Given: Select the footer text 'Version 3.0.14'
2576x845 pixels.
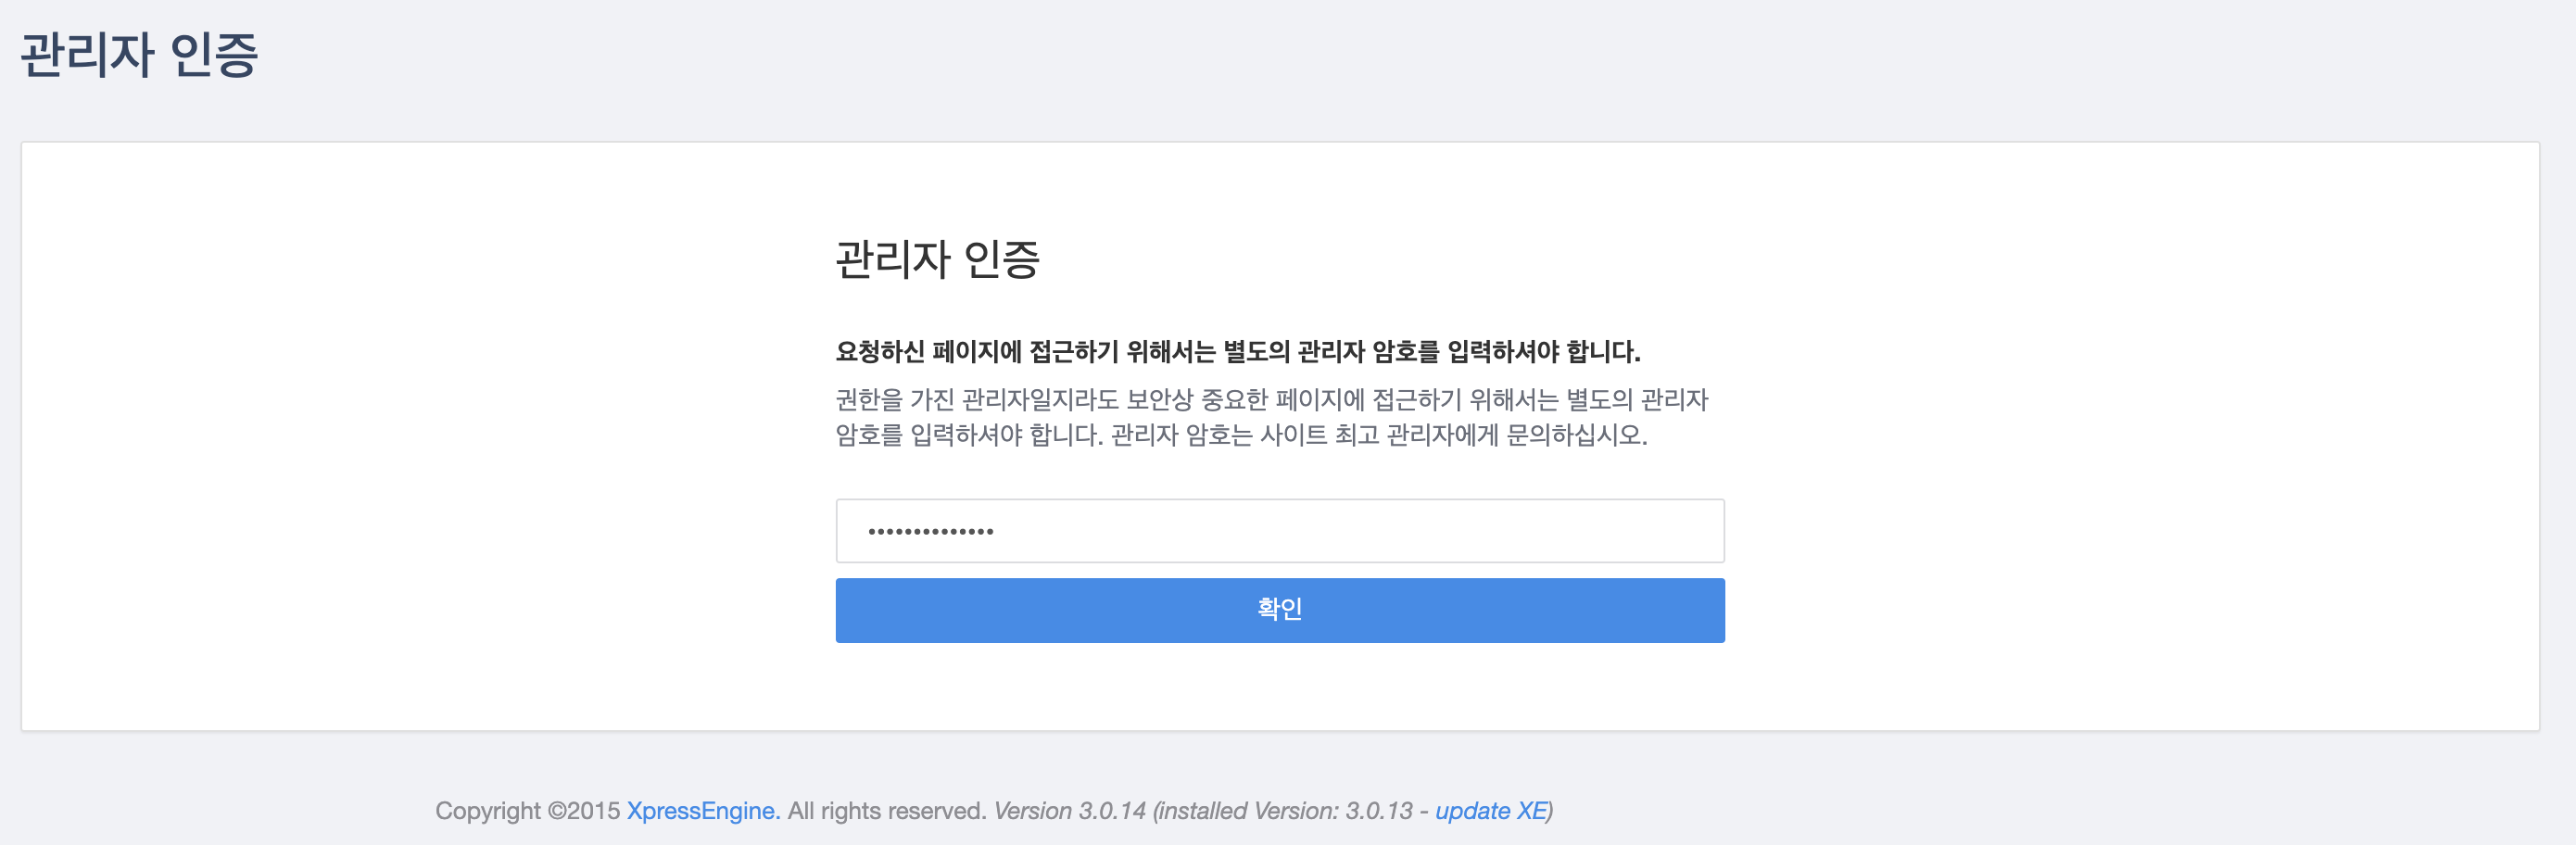Looking at the screenshot, I should point(1069,811).
